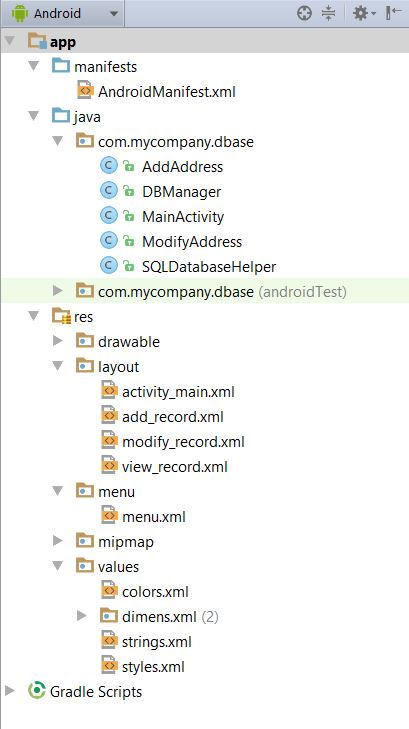The image size is (409, 729).
Task: Expand the drawable folder
Action: point(58,341)
